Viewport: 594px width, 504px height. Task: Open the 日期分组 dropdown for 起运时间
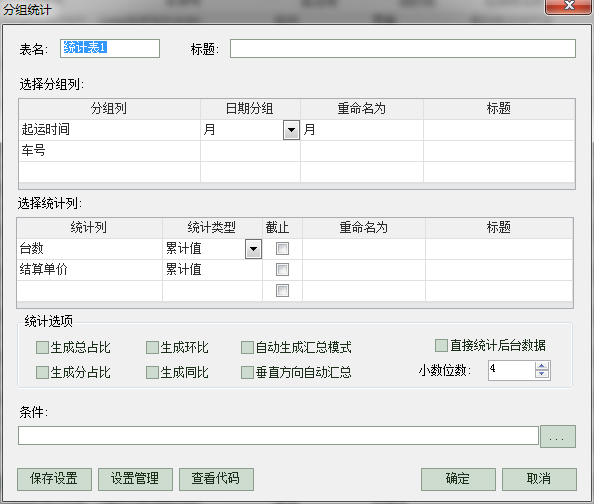[291, 130]
